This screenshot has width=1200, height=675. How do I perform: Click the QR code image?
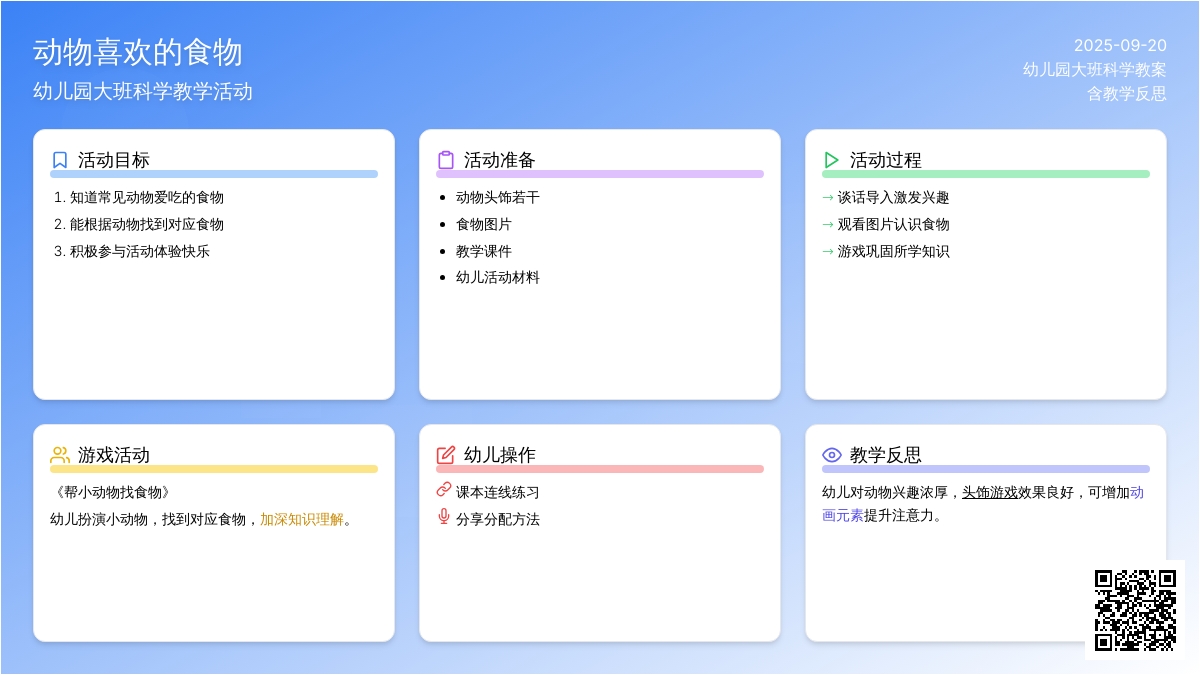pyautogui.click(x=1135, y=610)
